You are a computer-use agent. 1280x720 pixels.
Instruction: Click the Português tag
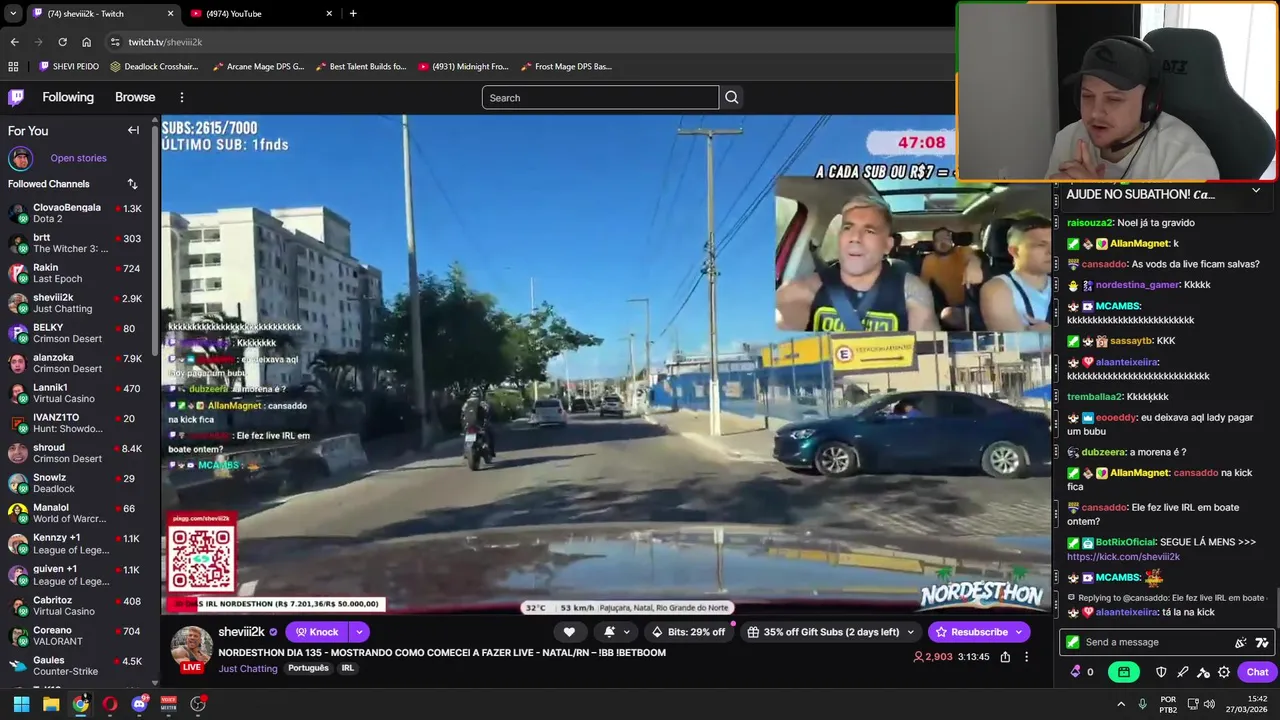(x=308, y=668)
